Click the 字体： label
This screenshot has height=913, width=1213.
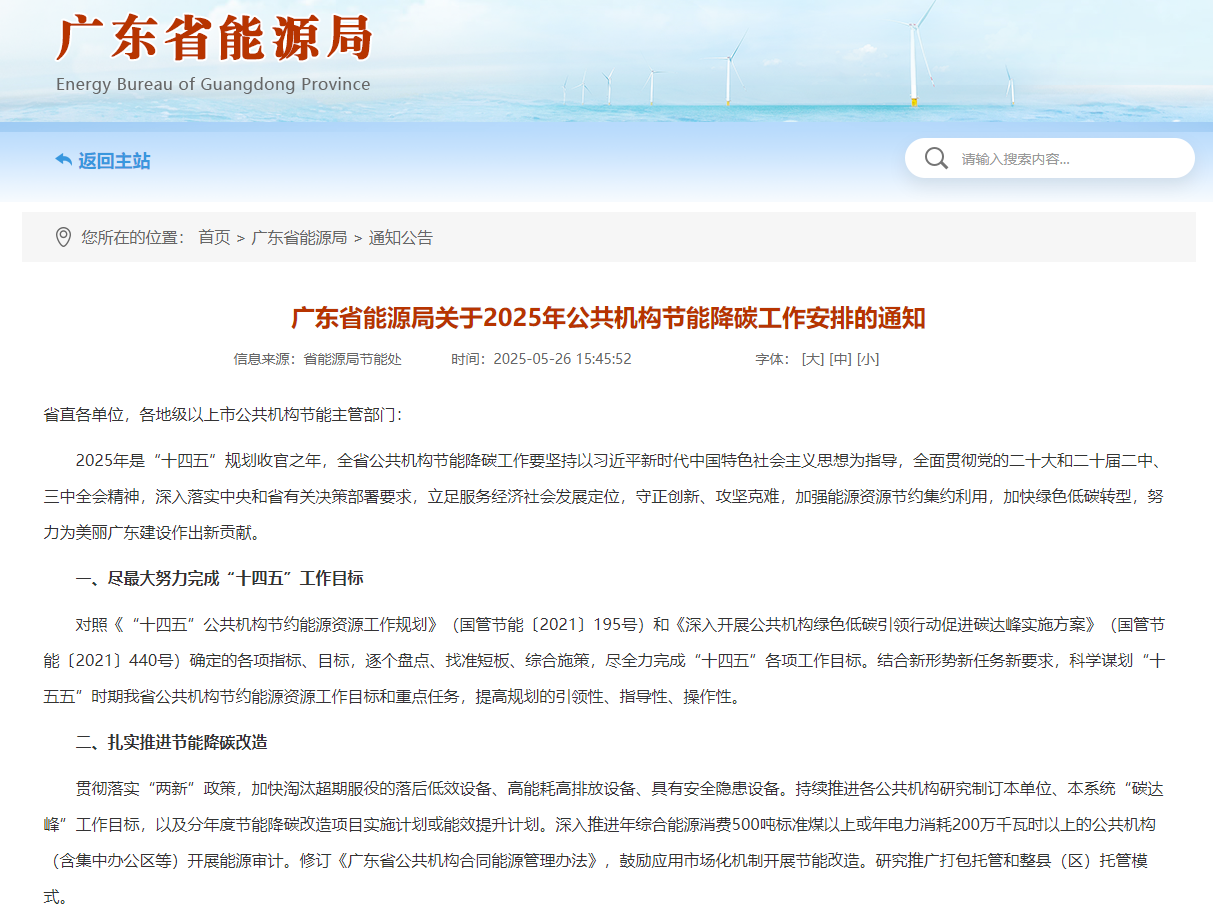coord(772,359)
